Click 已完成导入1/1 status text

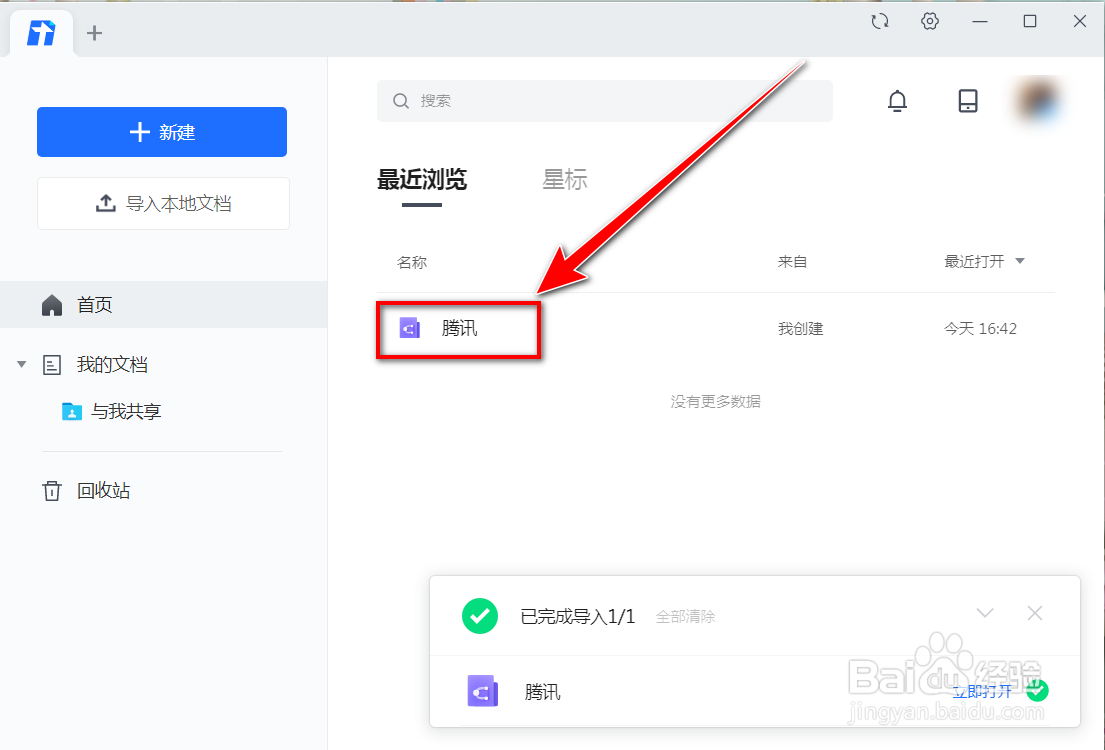tap(578, 617)
